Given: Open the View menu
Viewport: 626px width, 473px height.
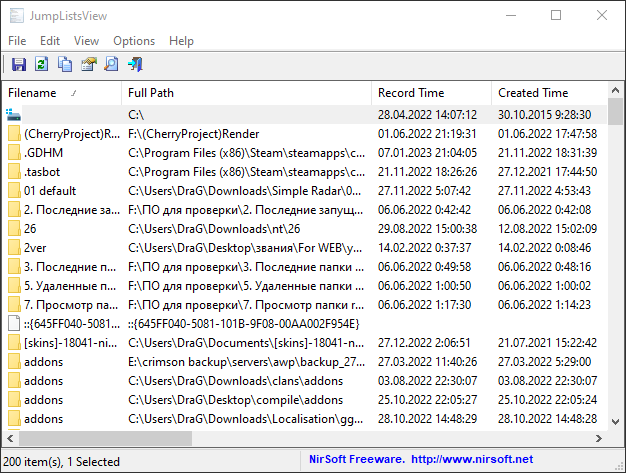Looking at the screenshot, I should 86,41.
